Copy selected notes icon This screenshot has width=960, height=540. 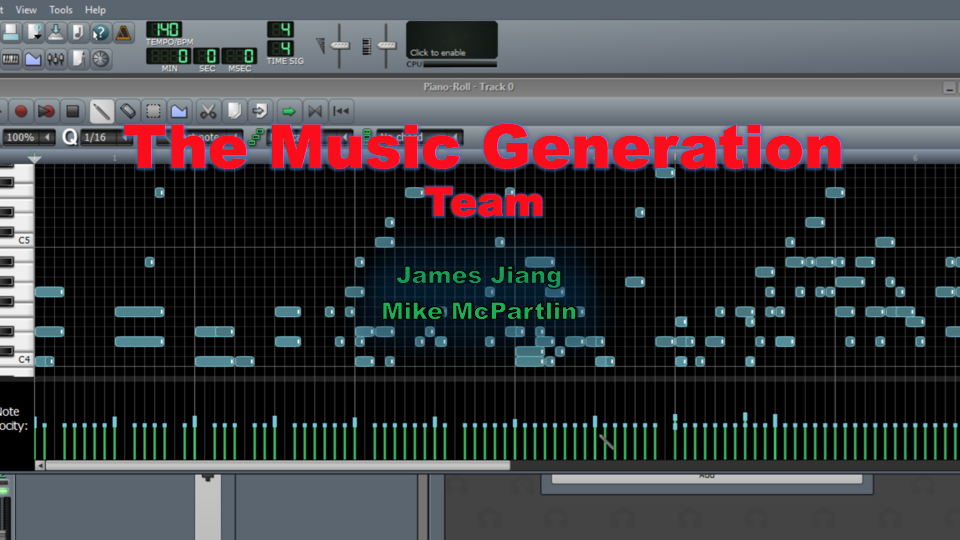point(234,111)
